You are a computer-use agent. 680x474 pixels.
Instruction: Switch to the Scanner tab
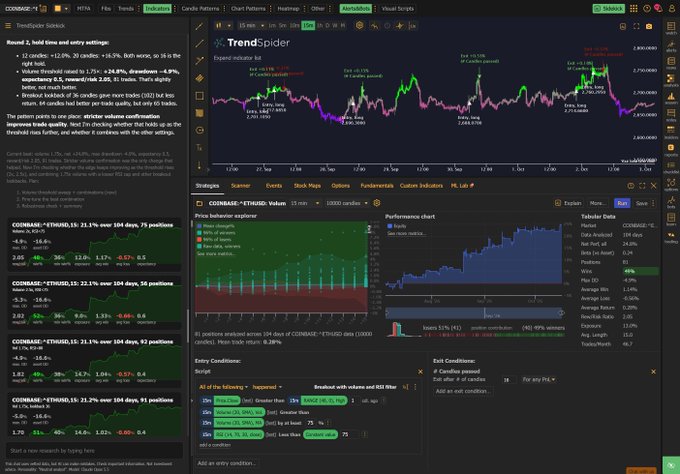pyautogui.click(x=240, y=186)
